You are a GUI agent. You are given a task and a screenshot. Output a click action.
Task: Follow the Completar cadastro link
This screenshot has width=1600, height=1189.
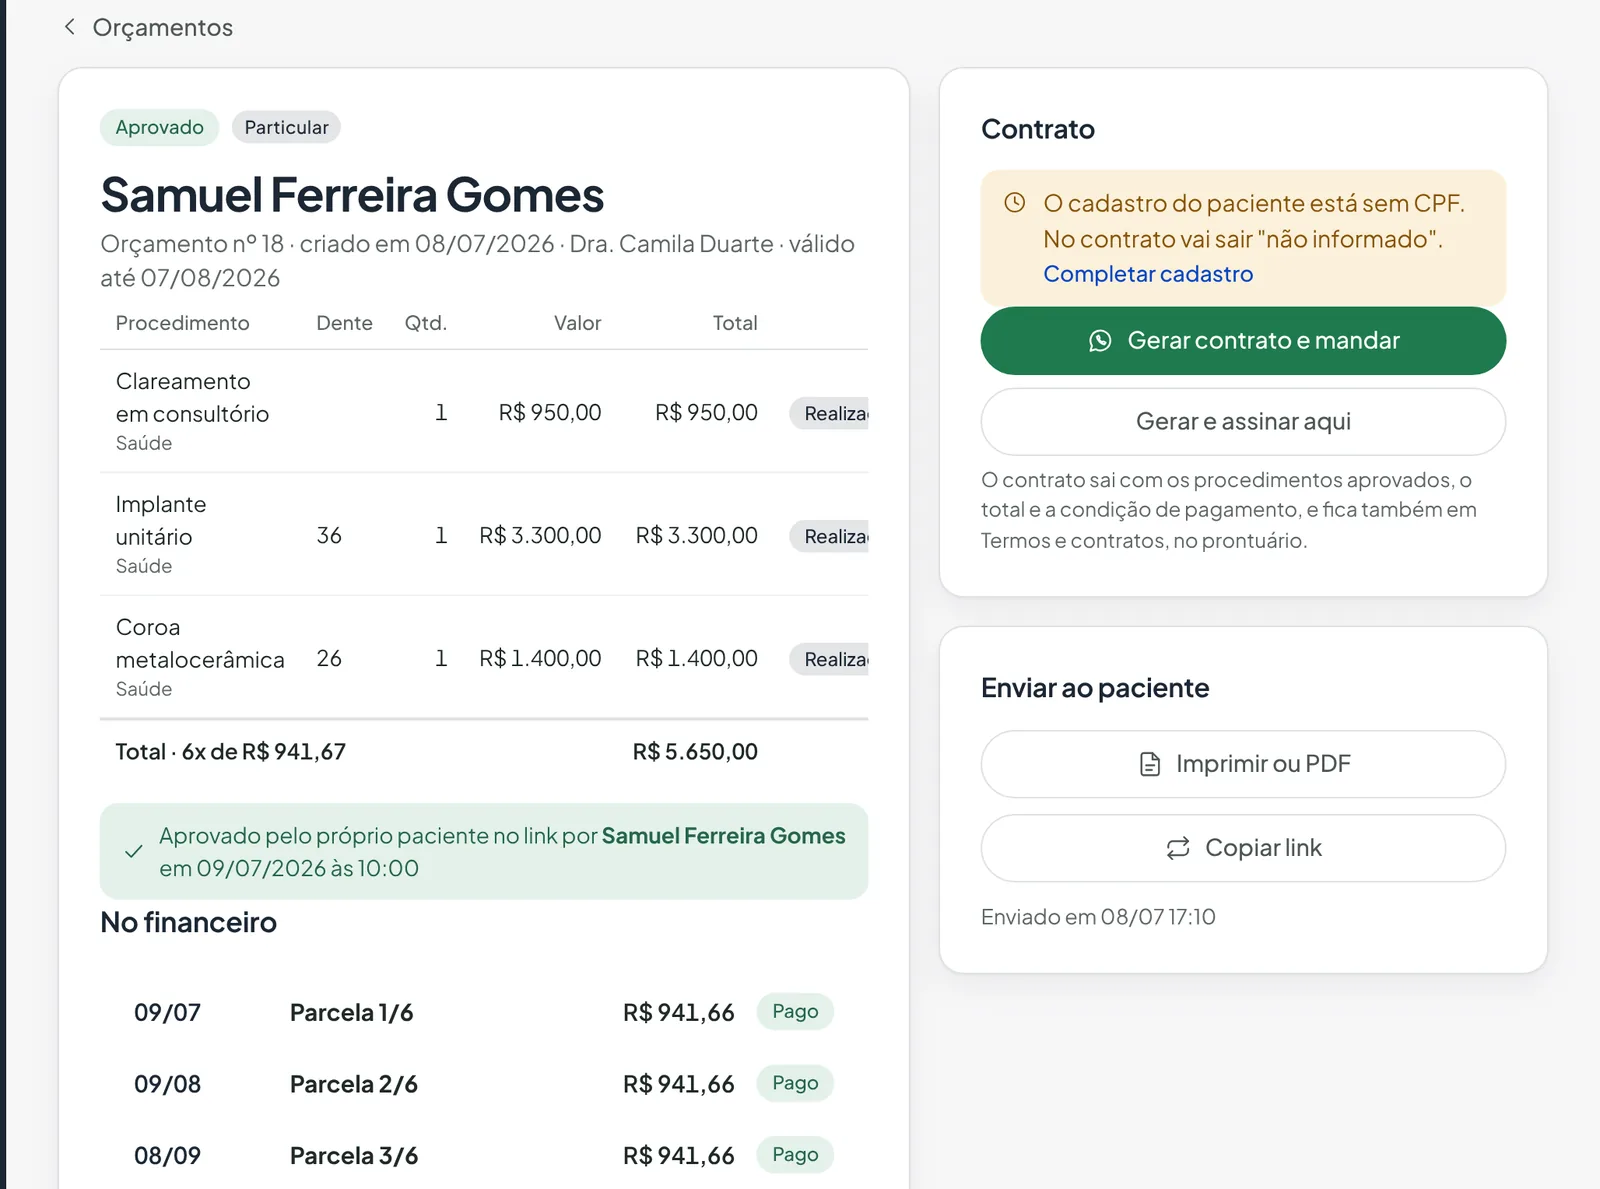pyautogui.click(x=1148, y=274)
